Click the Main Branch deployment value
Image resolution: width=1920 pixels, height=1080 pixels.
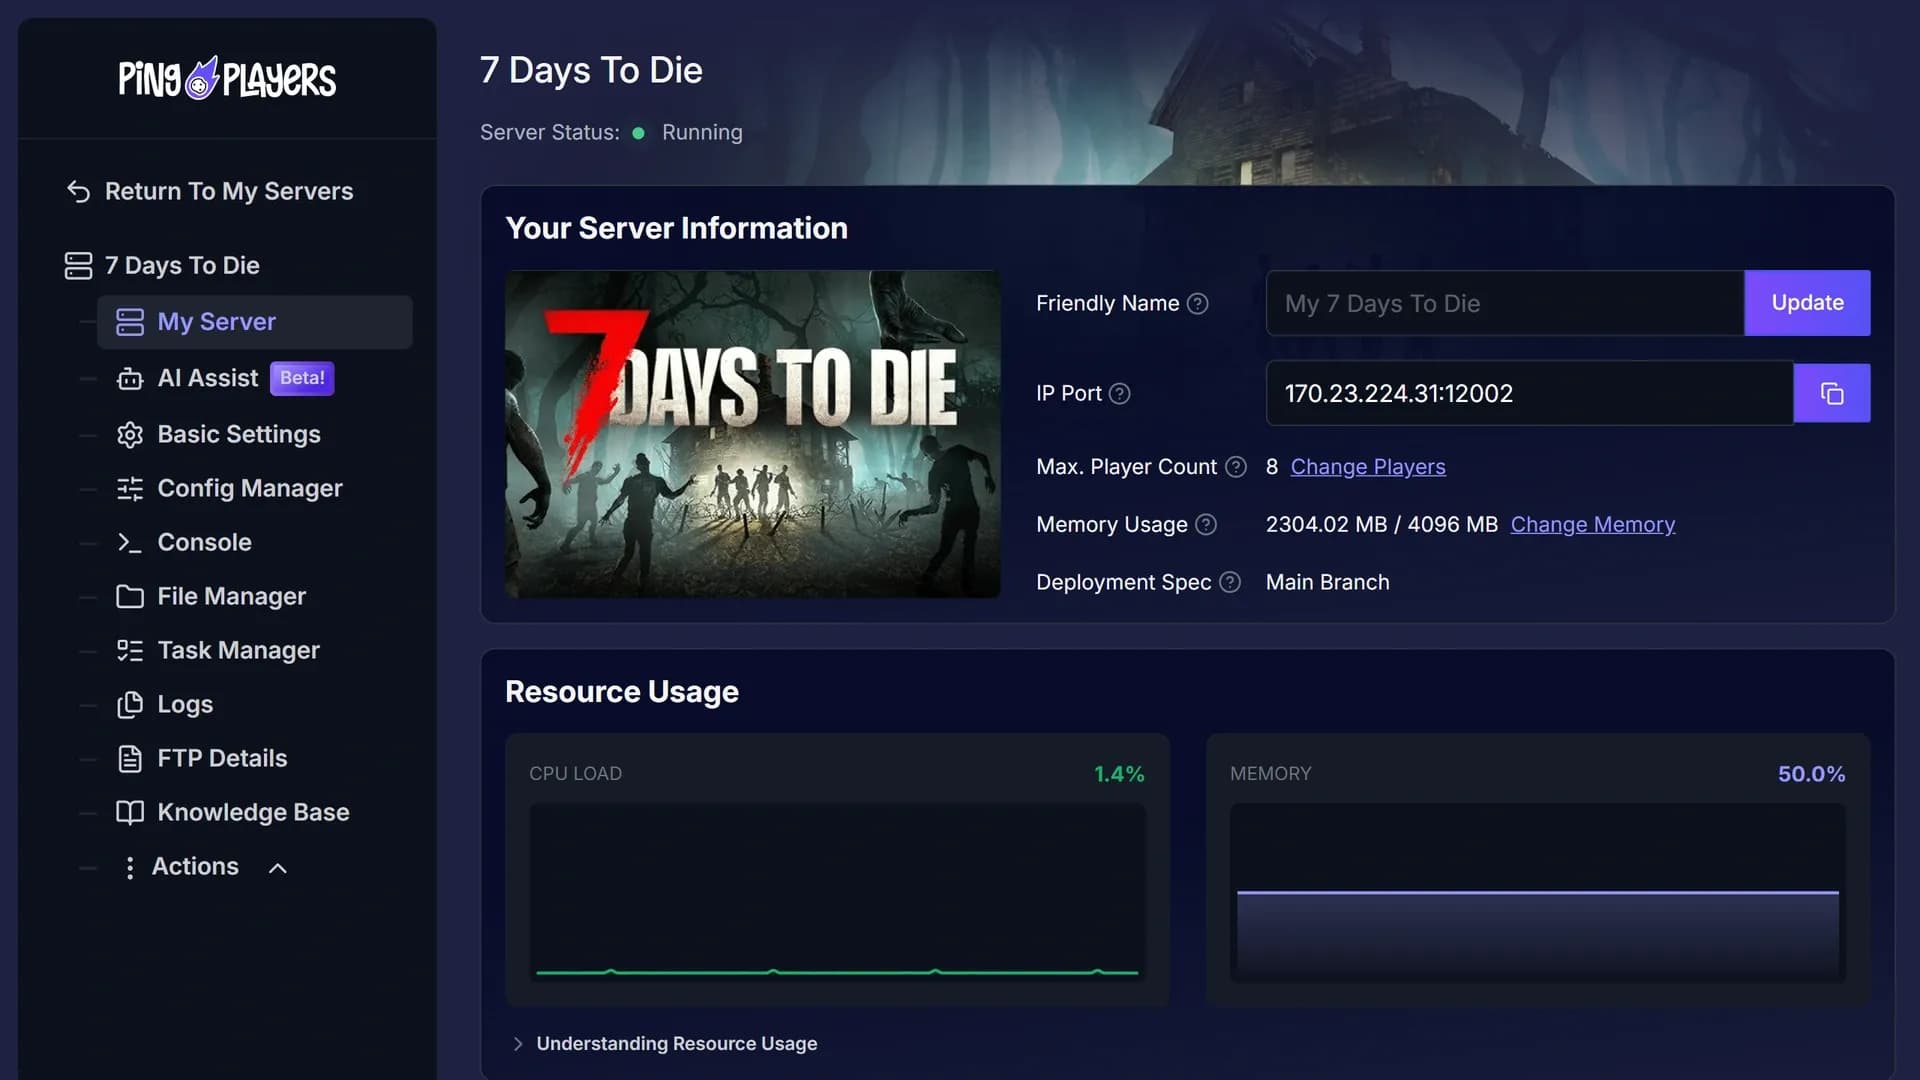click(x=1327, y=582)
